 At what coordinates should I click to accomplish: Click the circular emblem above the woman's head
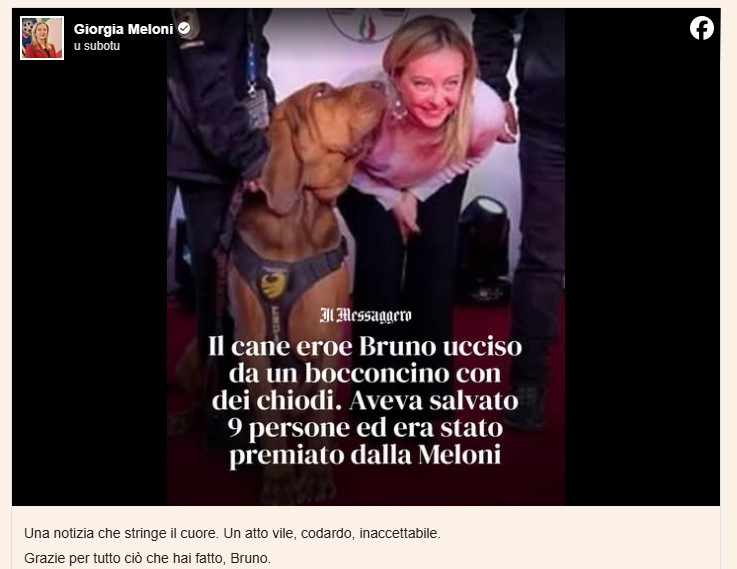[x=367, y=23]
